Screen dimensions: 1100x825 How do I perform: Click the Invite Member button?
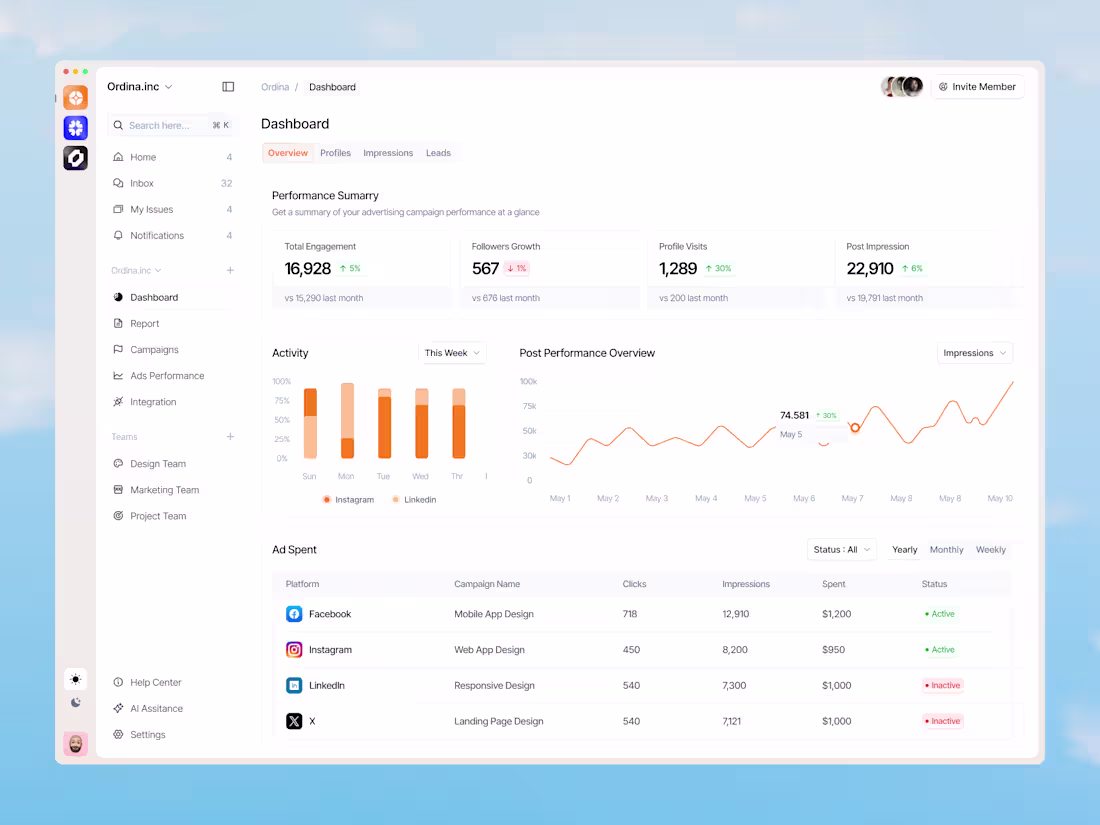(977, 87)
